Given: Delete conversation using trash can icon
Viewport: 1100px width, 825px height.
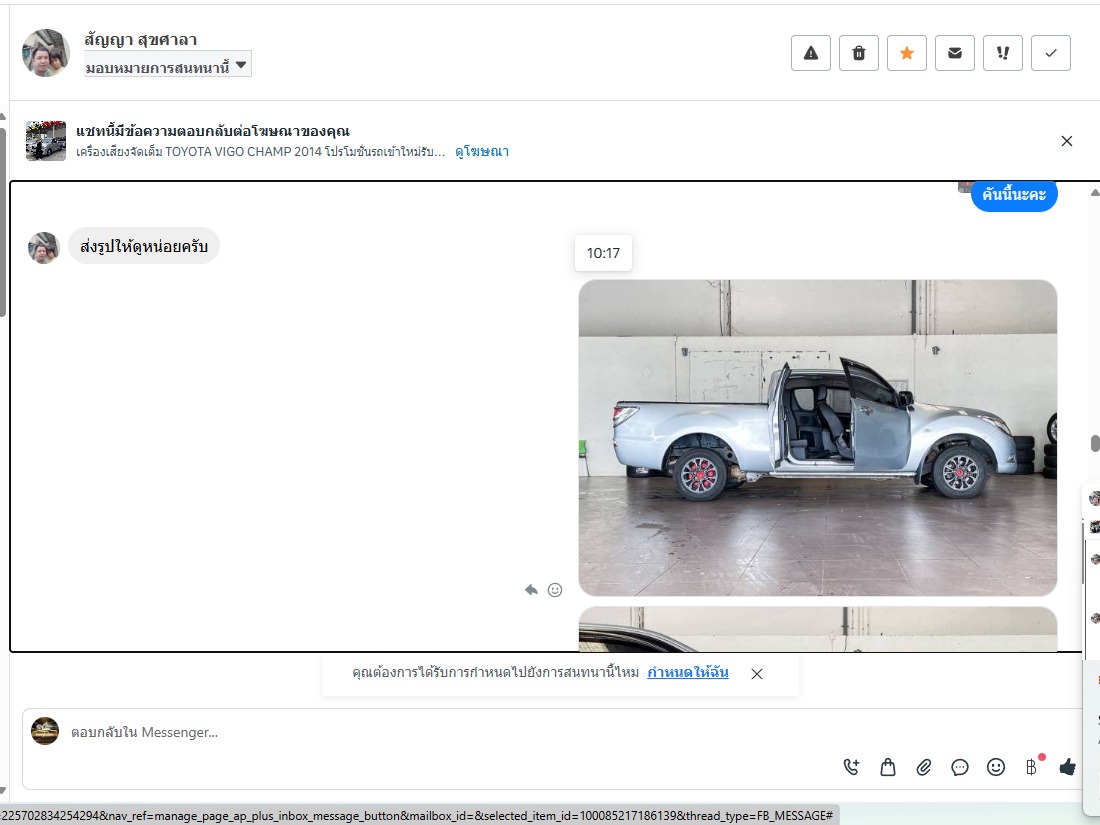Looking at the screenshot, I should [859, 53].
